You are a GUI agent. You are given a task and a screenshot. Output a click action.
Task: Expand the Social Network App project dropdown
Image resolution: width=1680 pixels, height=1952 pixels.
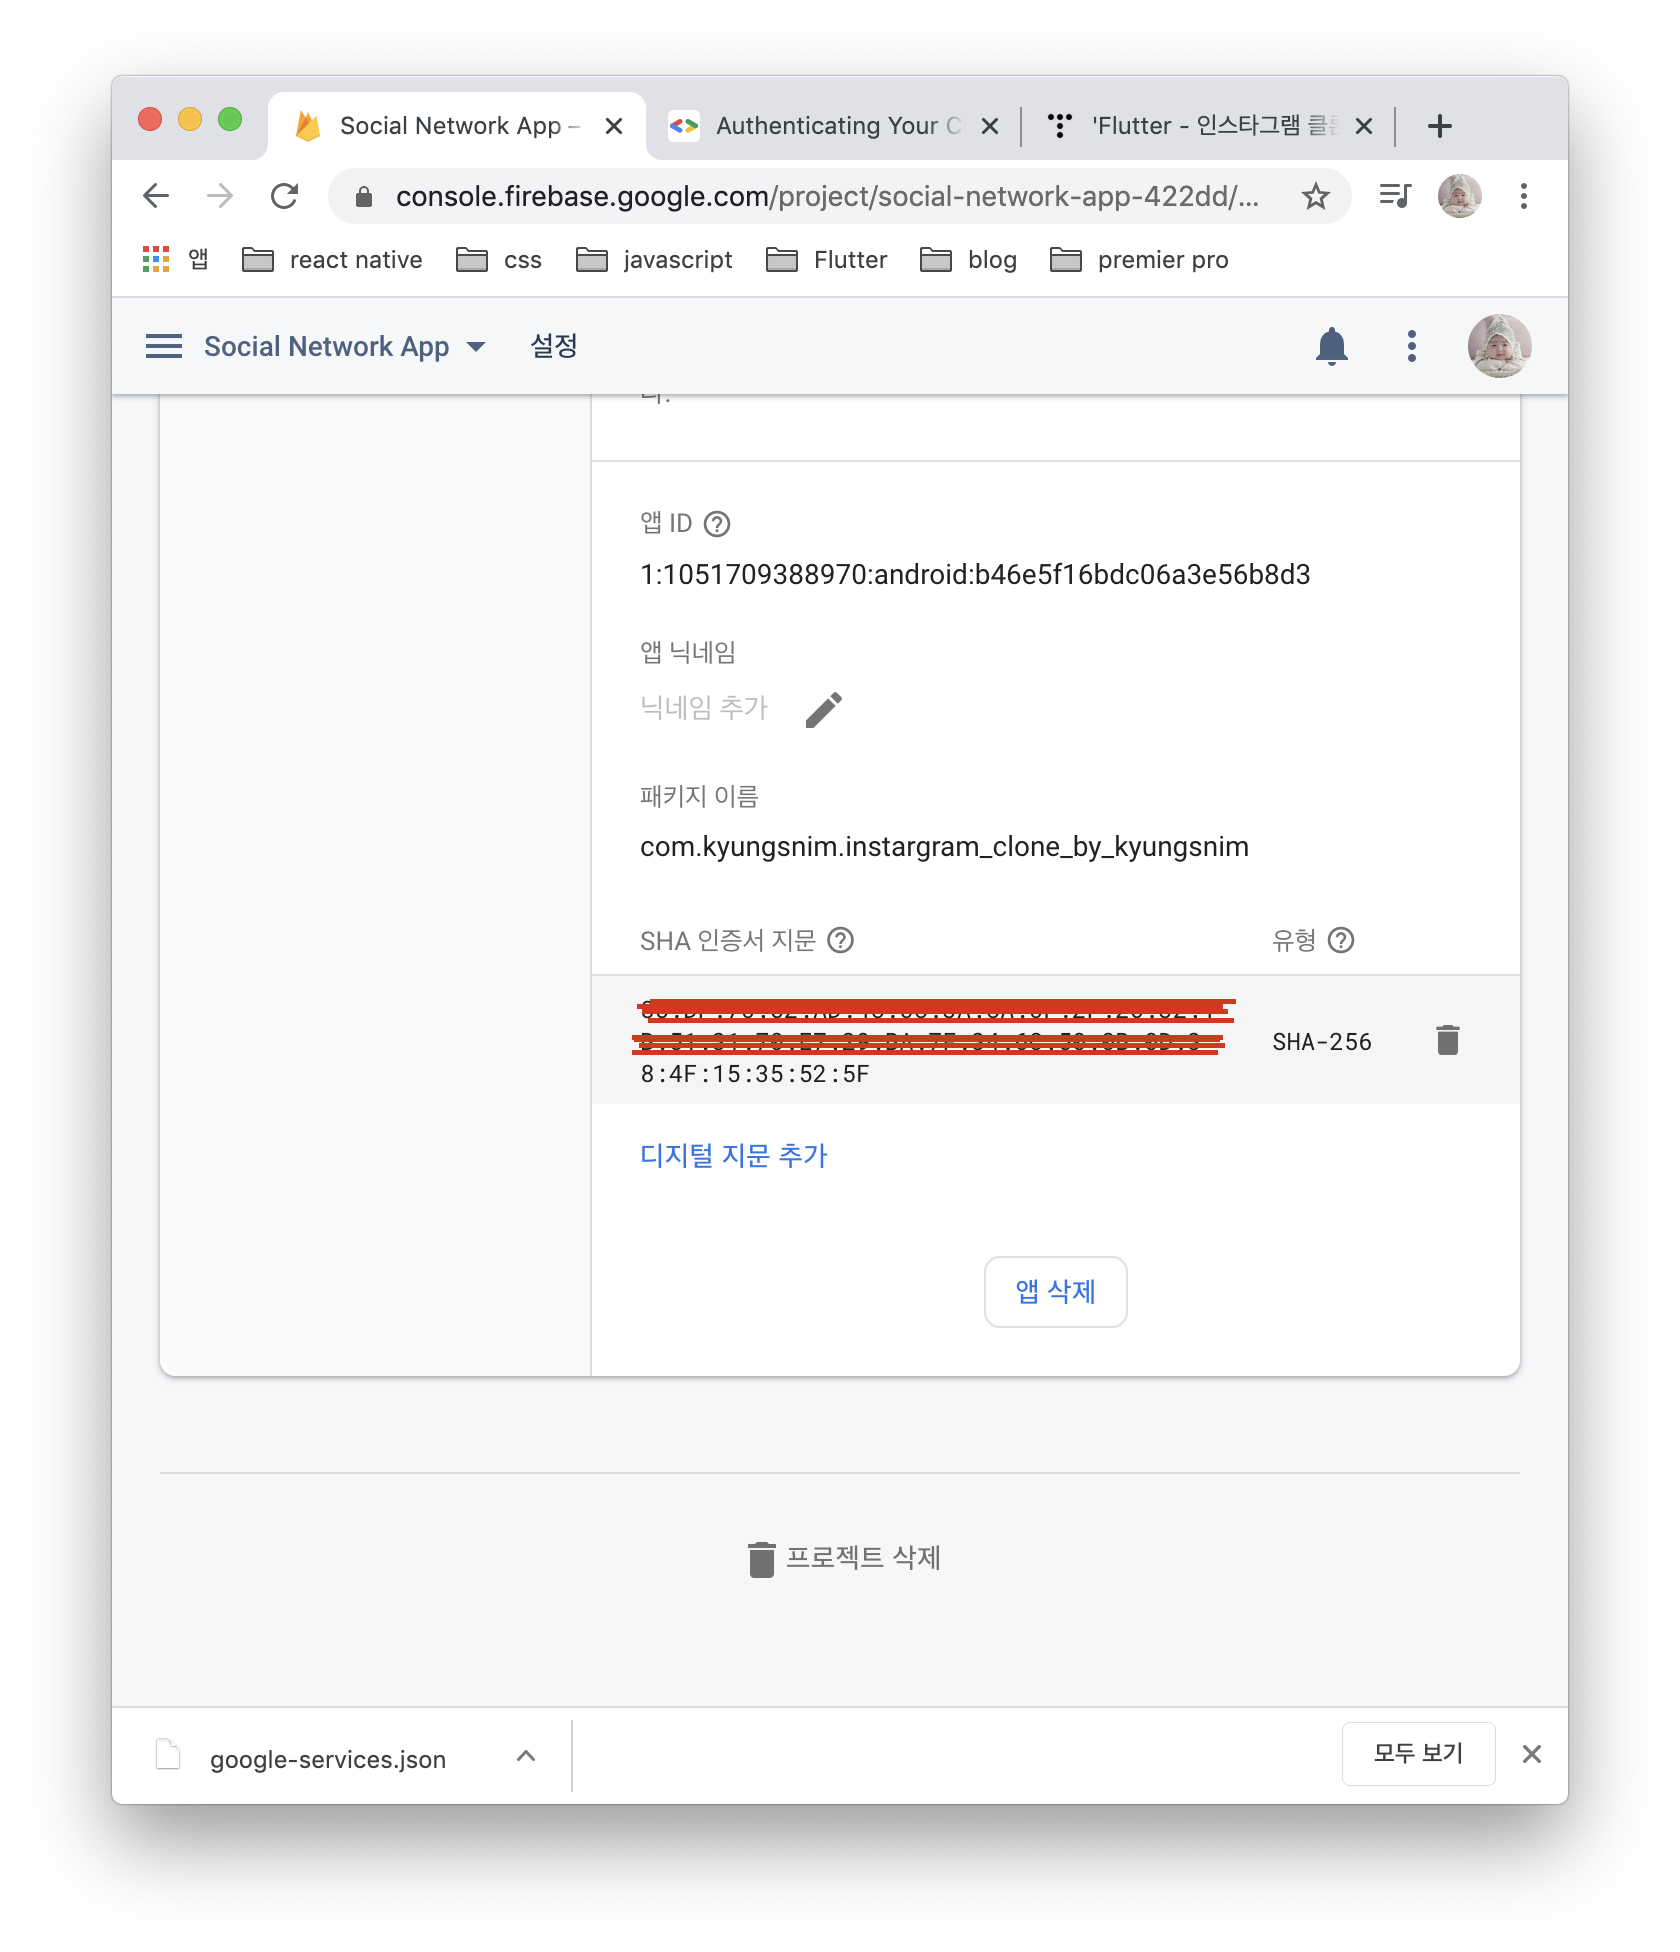tap(345, 346)
